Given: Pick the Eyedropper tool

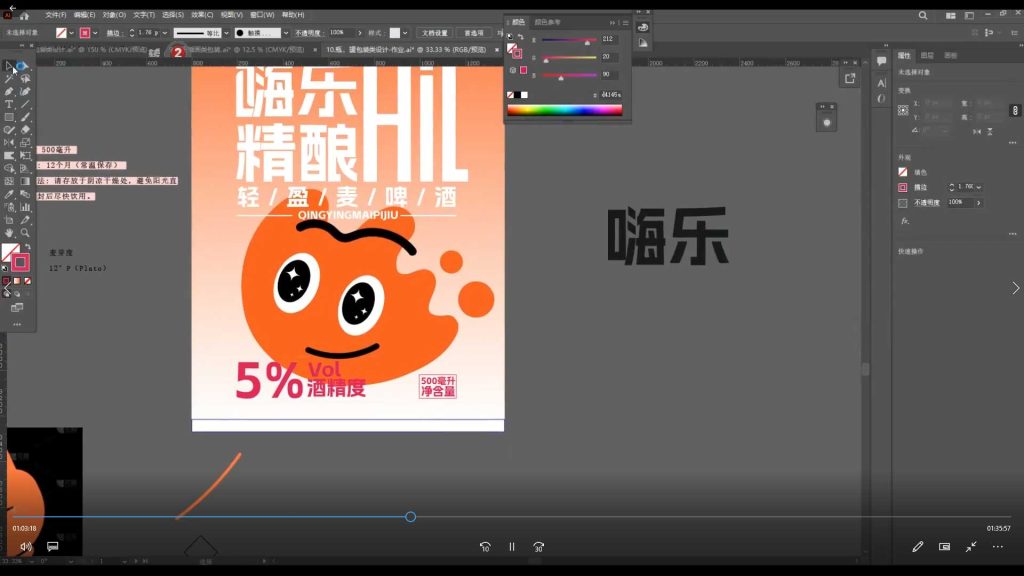Looking at the screenshot, I should pyautogui.click(x=8, y=193).
